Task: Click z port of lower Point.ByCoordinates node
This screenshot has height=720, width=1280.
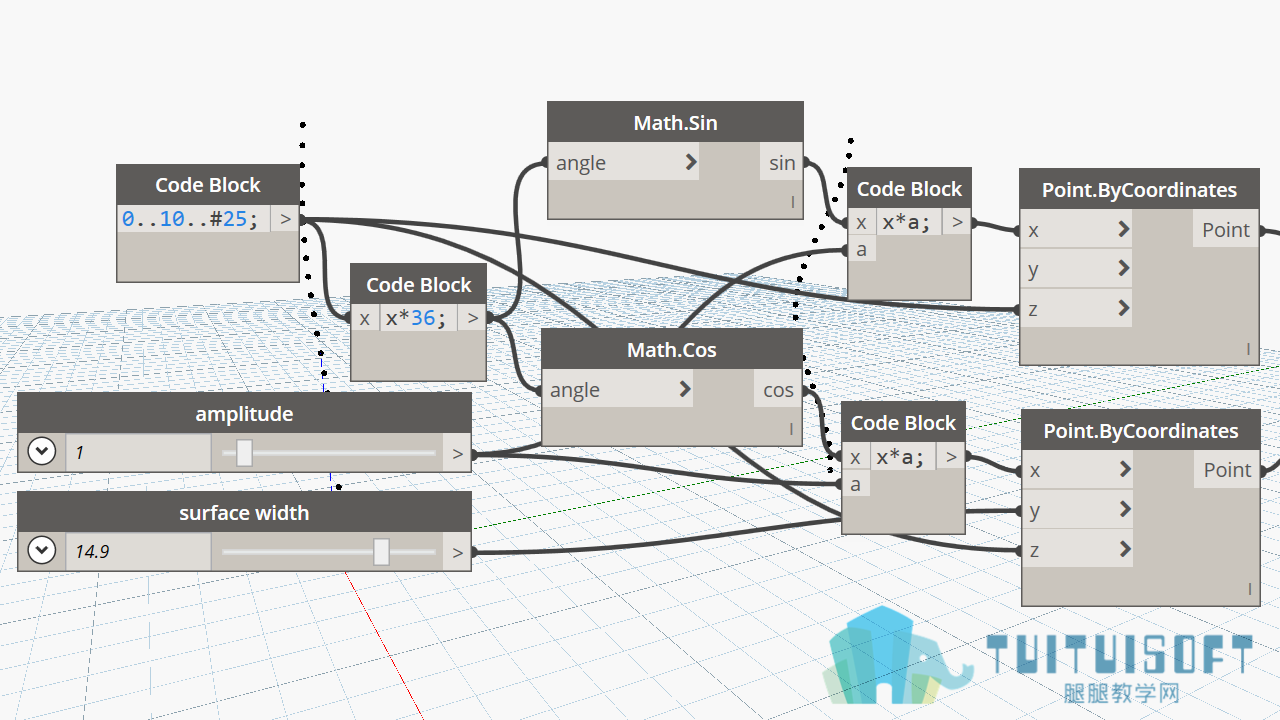Action: pyautogui.click(x=1078, y=549)
